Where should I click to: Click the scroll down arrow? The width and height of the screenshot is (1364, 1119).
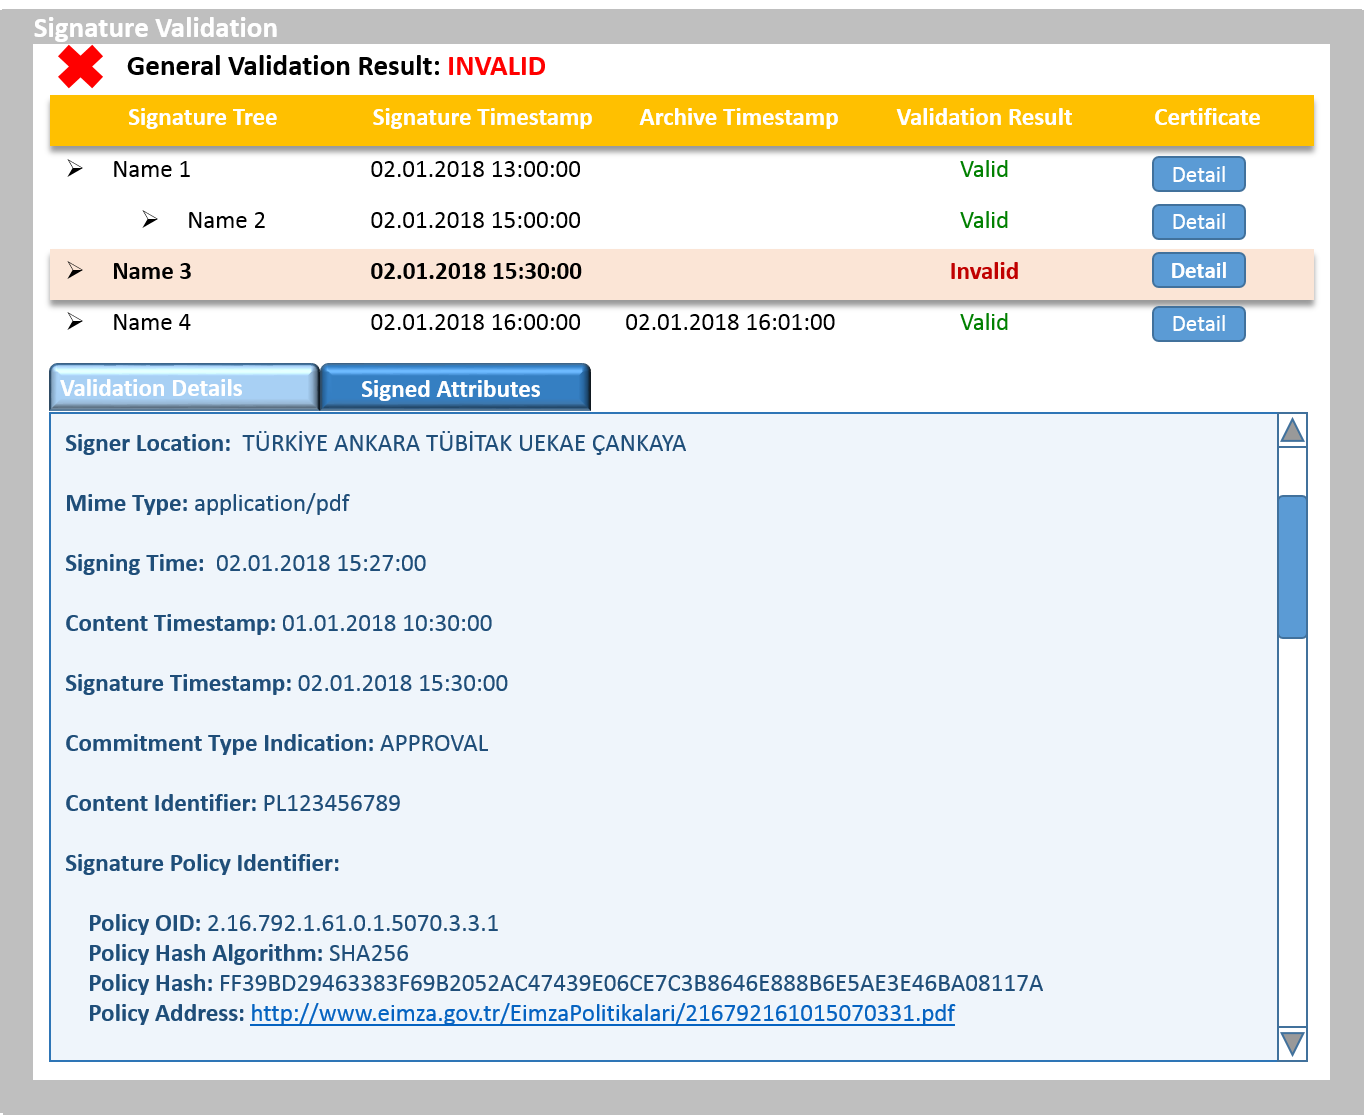(x=1292, y=1043)
